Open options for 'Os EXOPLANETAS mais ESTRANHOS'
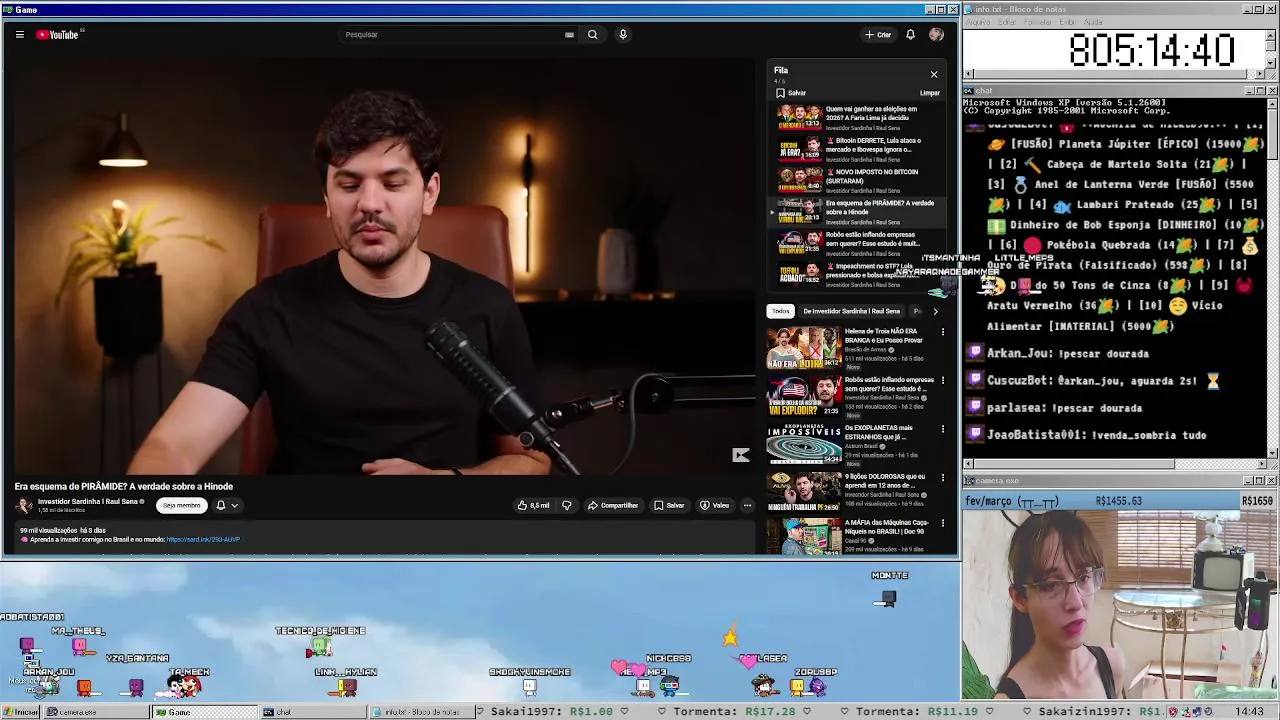 click(x=942, y=429)
